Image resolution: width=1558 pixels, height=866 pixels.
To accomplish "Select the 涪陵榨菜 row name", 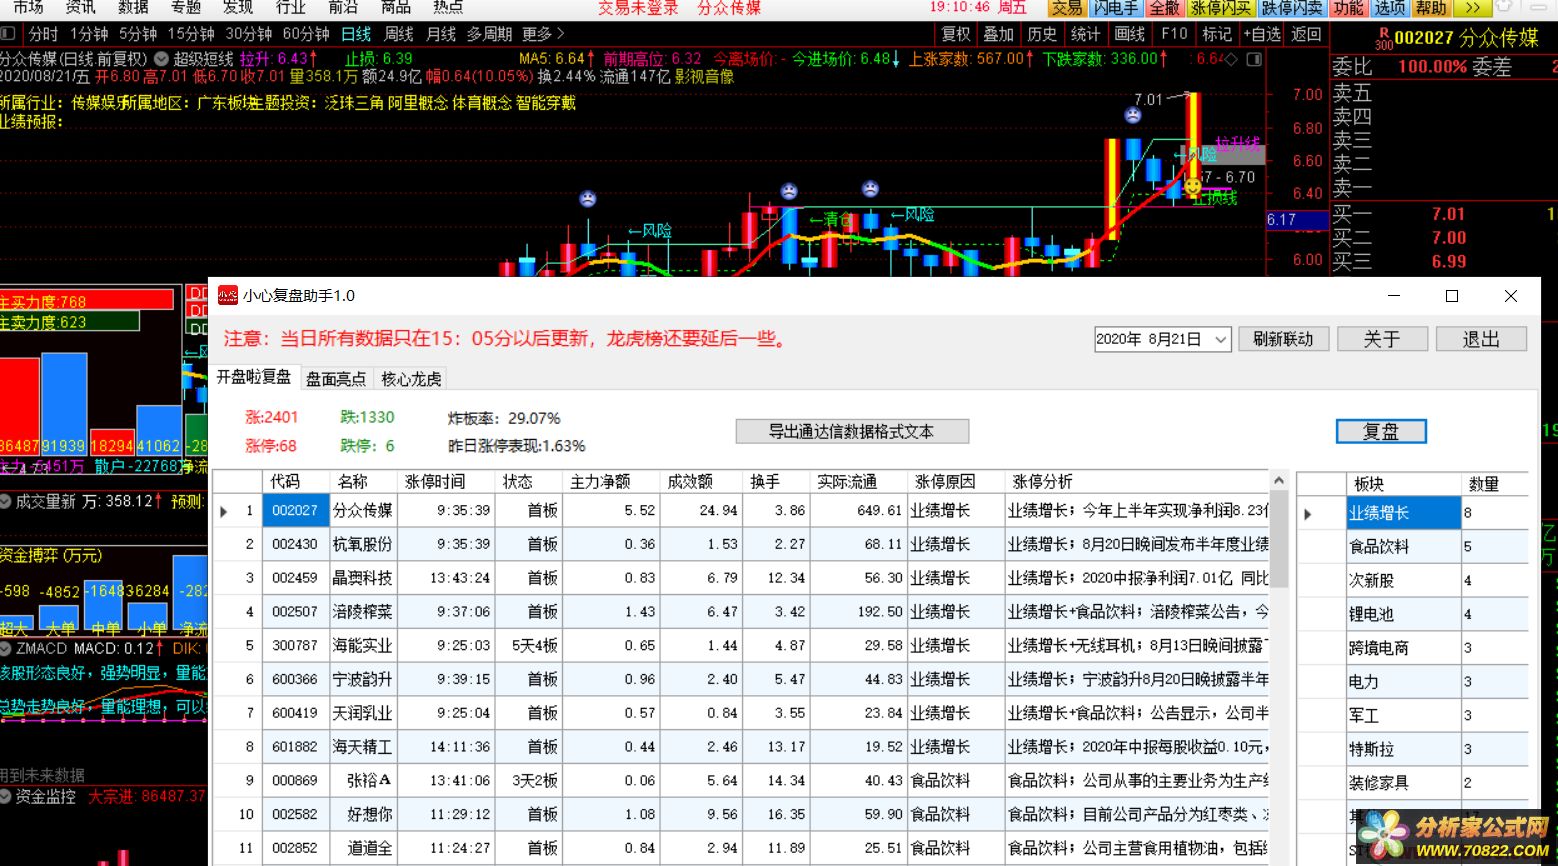I will click(x=362, y=612).
